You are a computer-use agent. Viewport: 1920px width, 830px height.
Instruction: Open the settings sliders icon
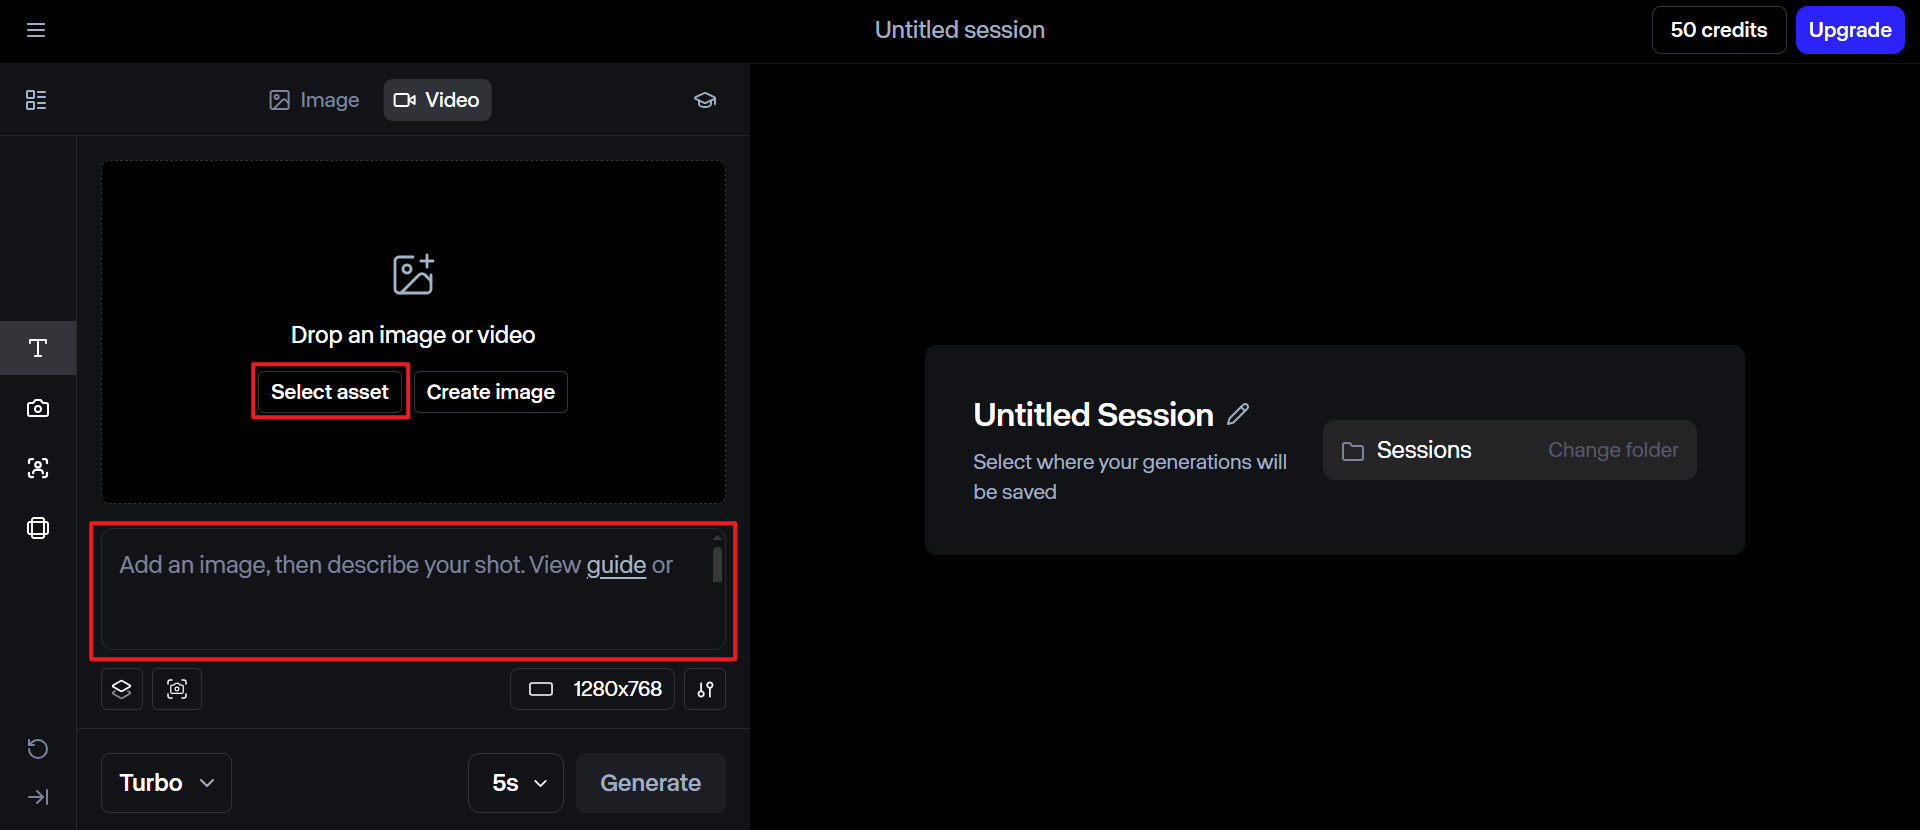pyautogui.click(x=705, y=689)
